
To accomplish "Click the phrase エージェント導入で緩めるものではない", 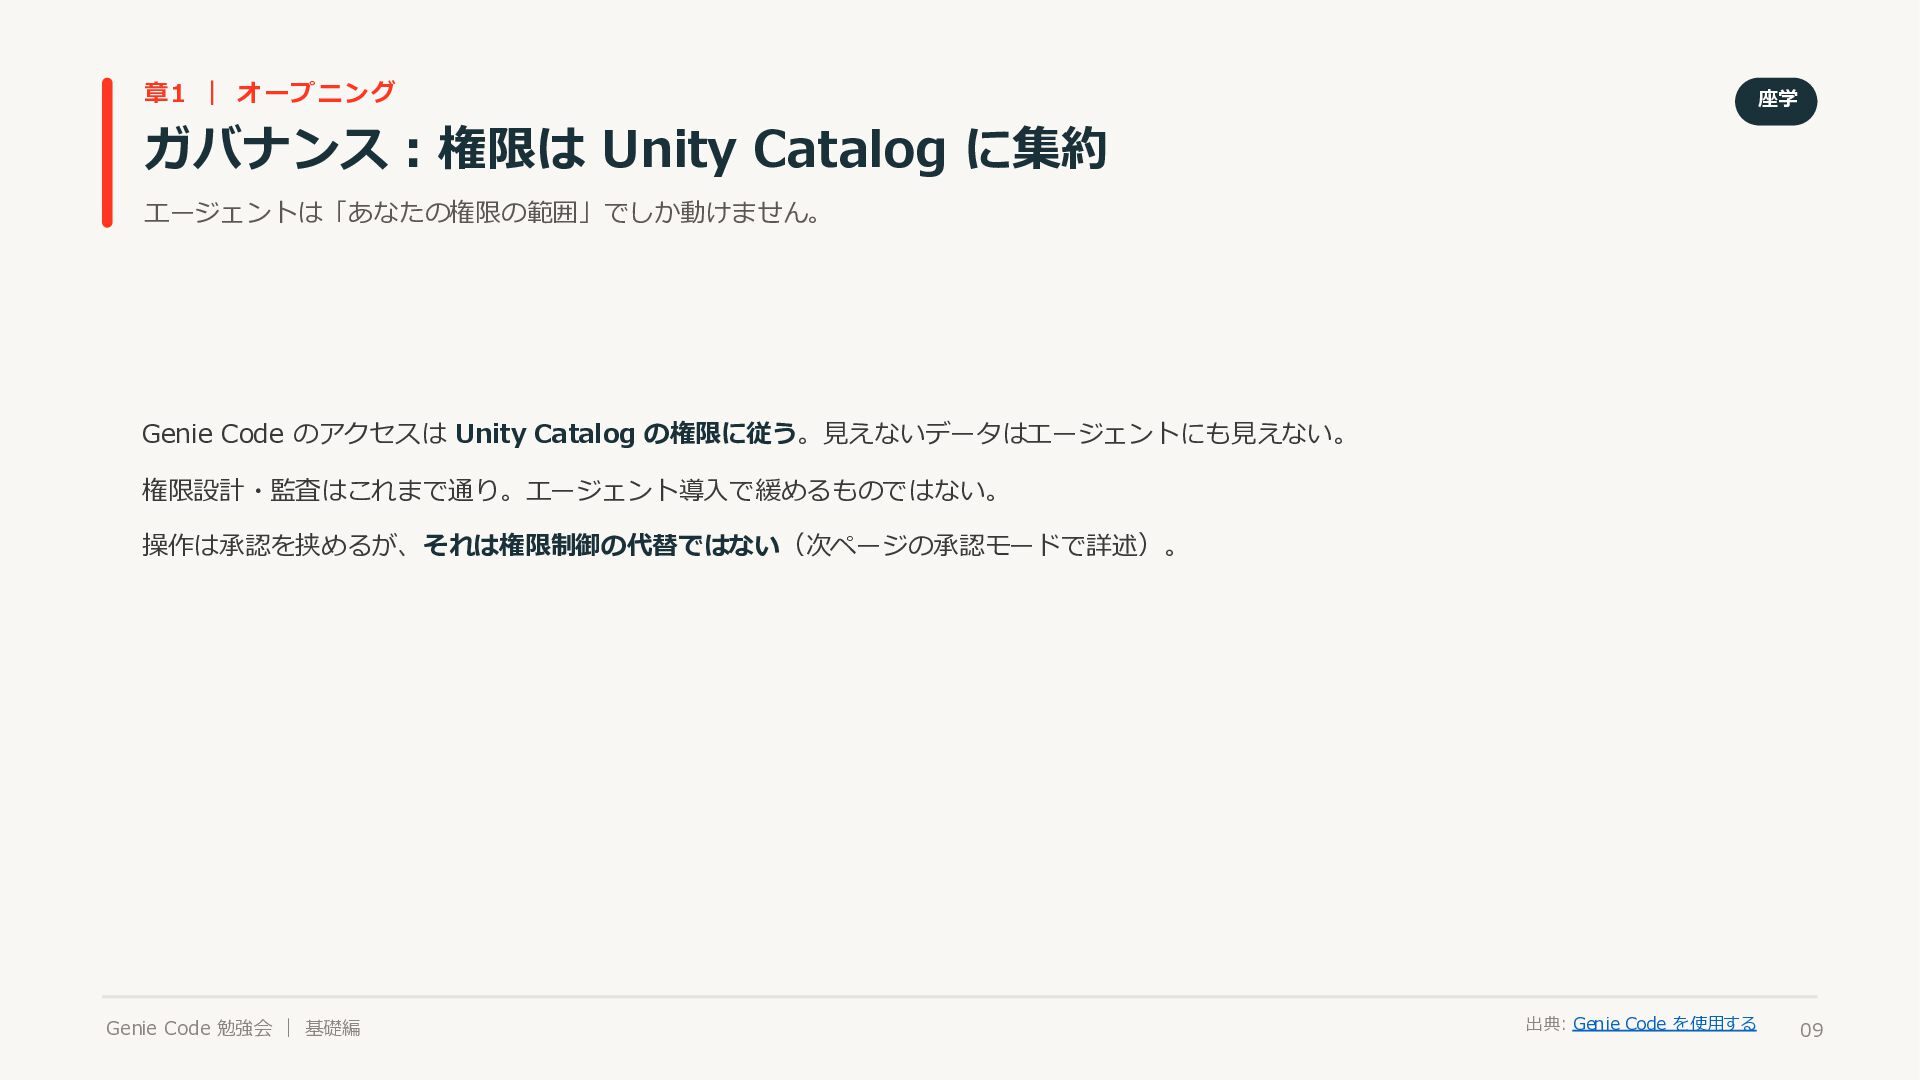I will click(762, 490).
